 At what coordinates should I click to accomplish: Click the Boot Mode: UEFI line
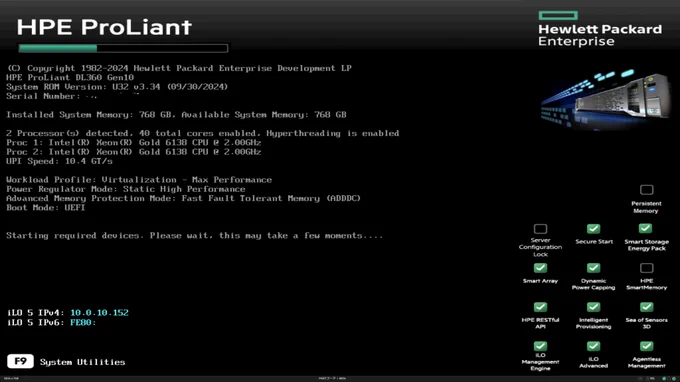pos(46,208)
